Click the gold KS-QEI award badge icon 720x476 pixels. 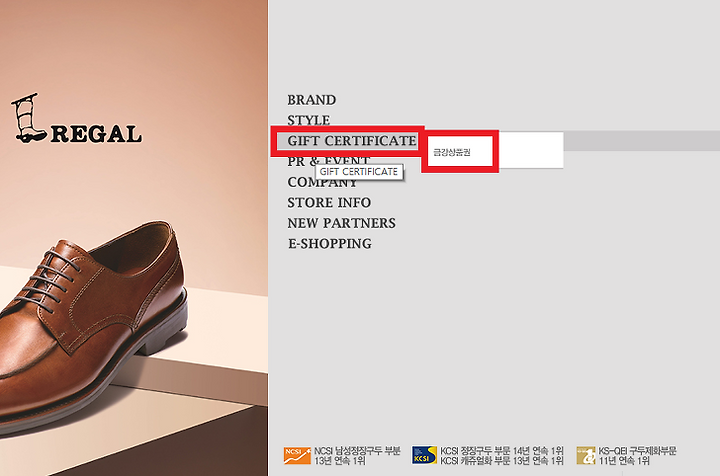(586, 455)
